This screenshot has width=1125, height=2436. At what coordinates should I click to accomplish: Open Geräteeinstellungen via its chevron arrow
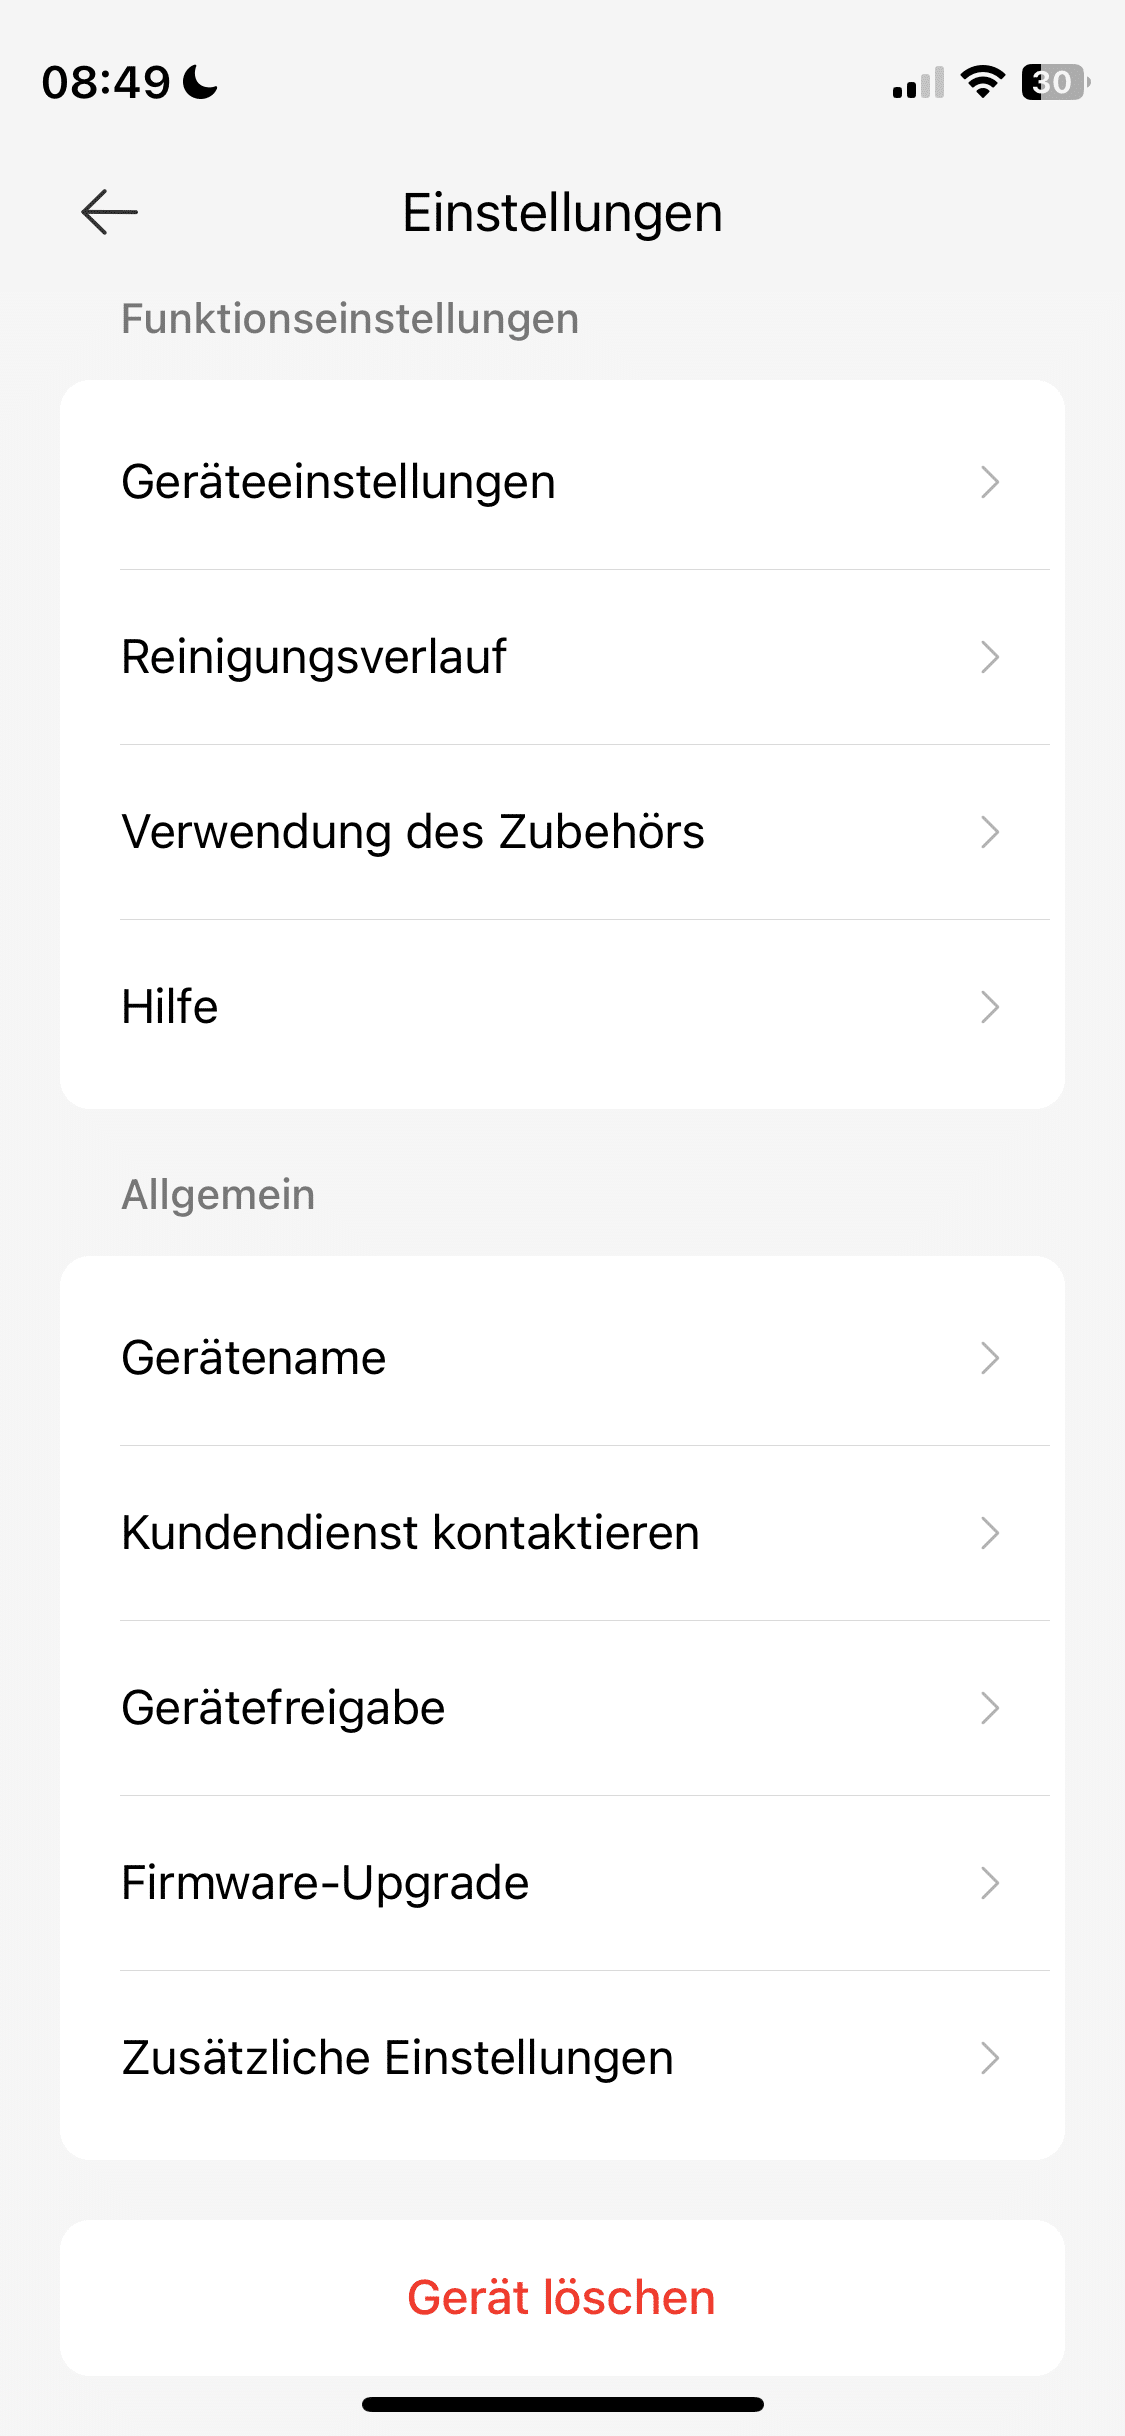(990, 482)
